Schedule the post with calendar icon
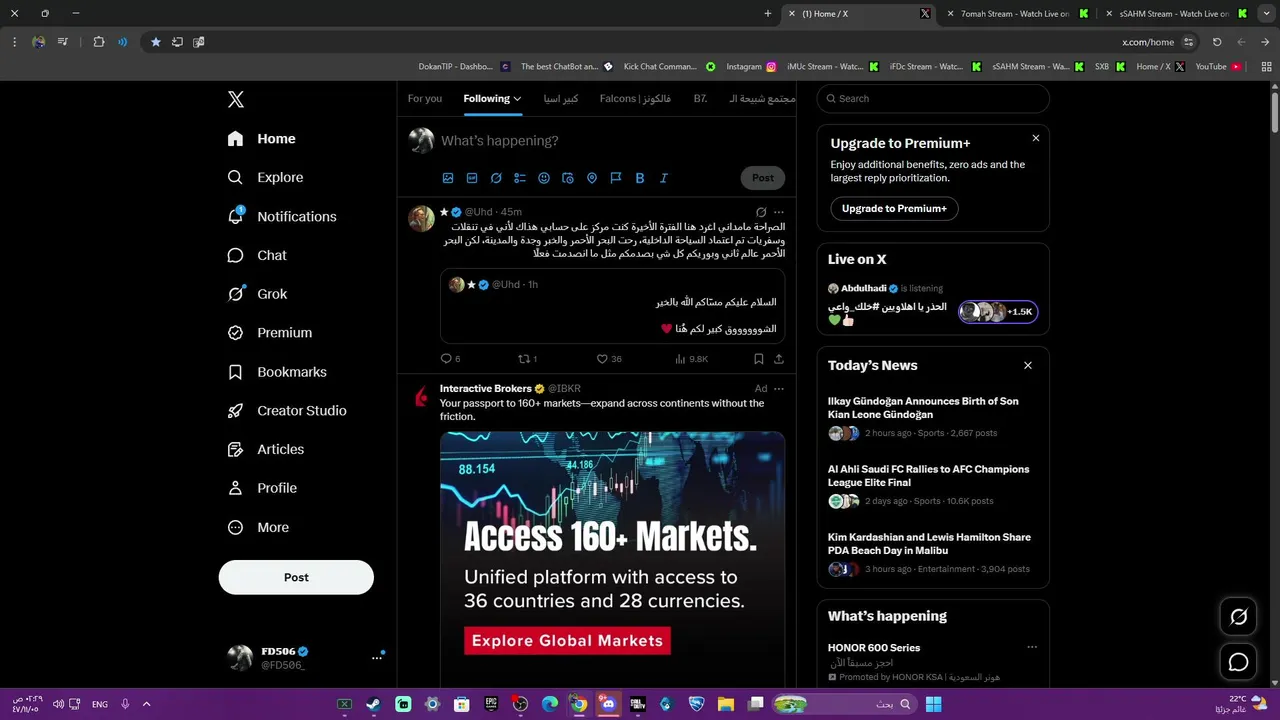 (x=568, y=178)
